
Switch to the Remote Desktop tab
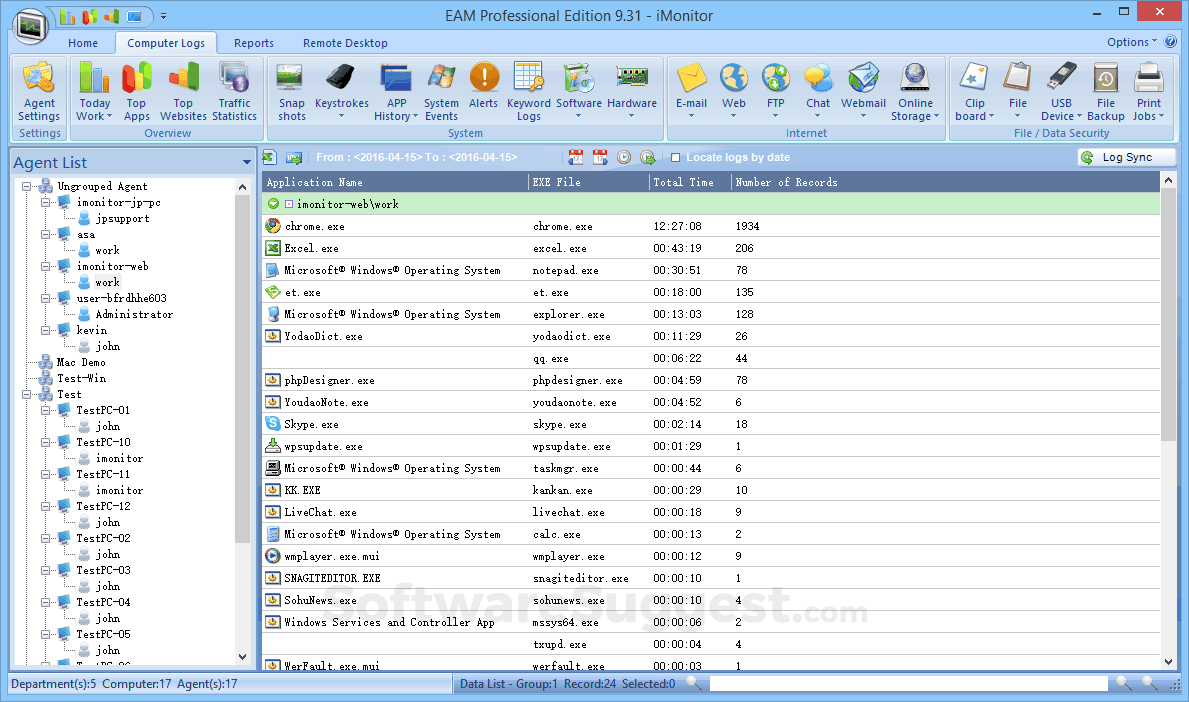tap(345, 43)
